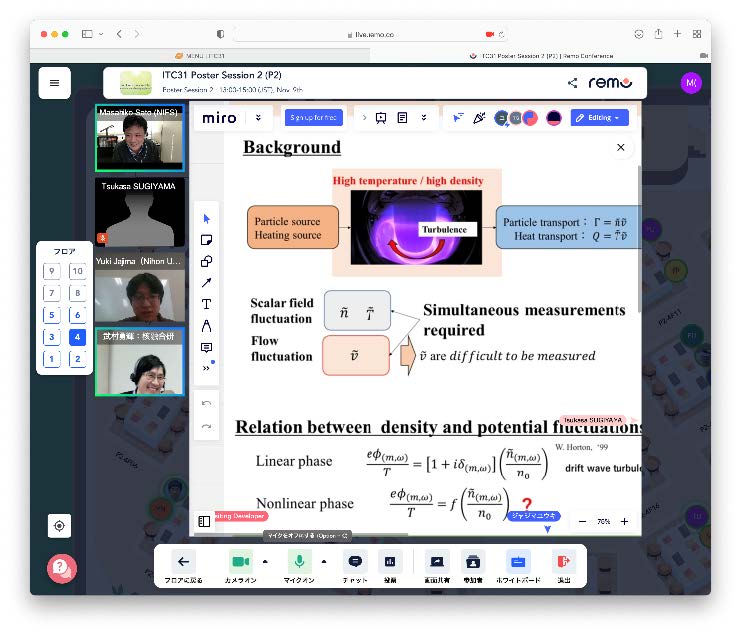Open Editing mode dropdown
This screenshot has width=741, height=635.
point(599,118)
